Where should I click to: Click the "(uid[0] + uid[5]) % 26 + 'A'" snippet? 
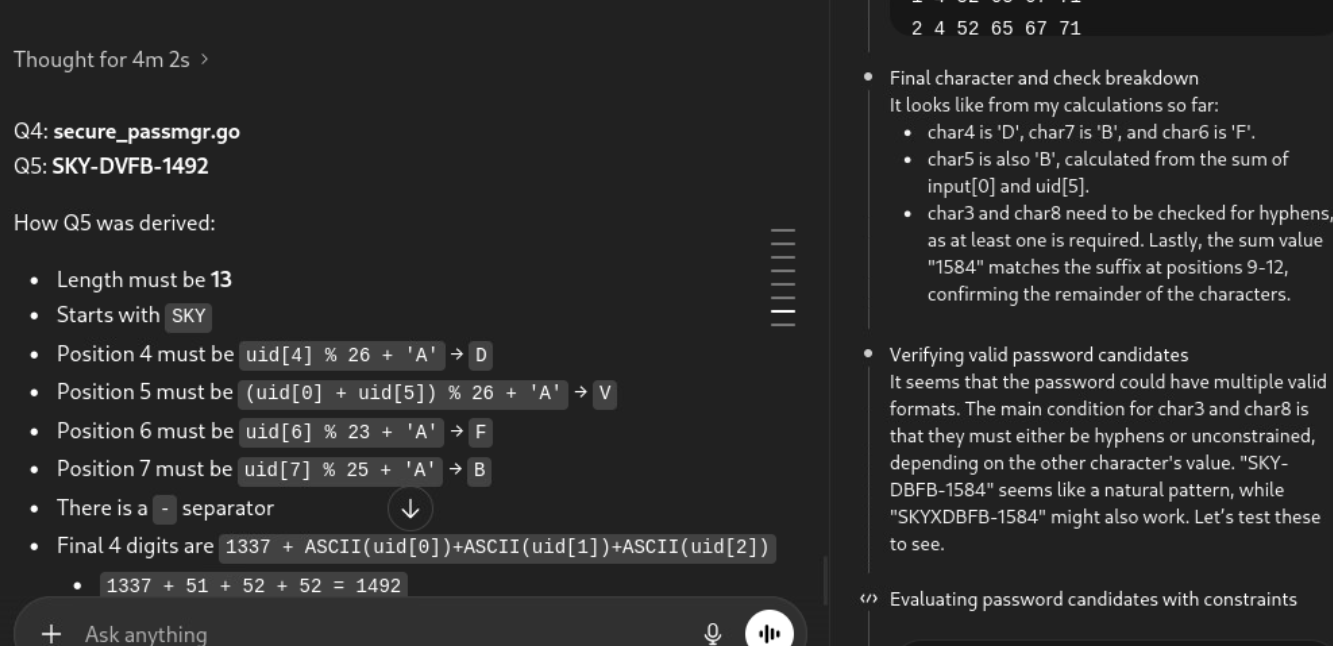[x=404, y=393]
